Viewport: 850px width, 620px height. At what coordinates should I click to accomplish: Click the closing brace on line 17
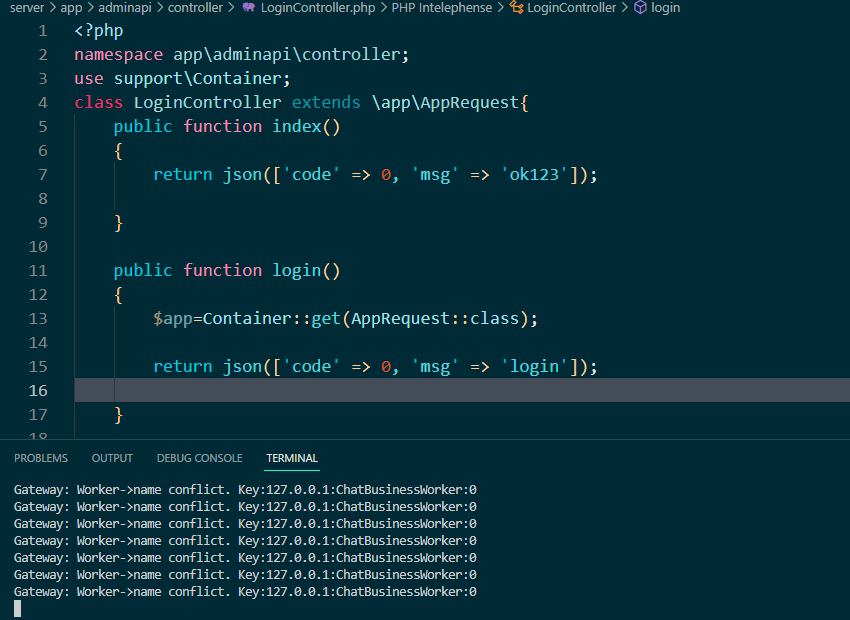pyautogui.click(x=119, y=415)
